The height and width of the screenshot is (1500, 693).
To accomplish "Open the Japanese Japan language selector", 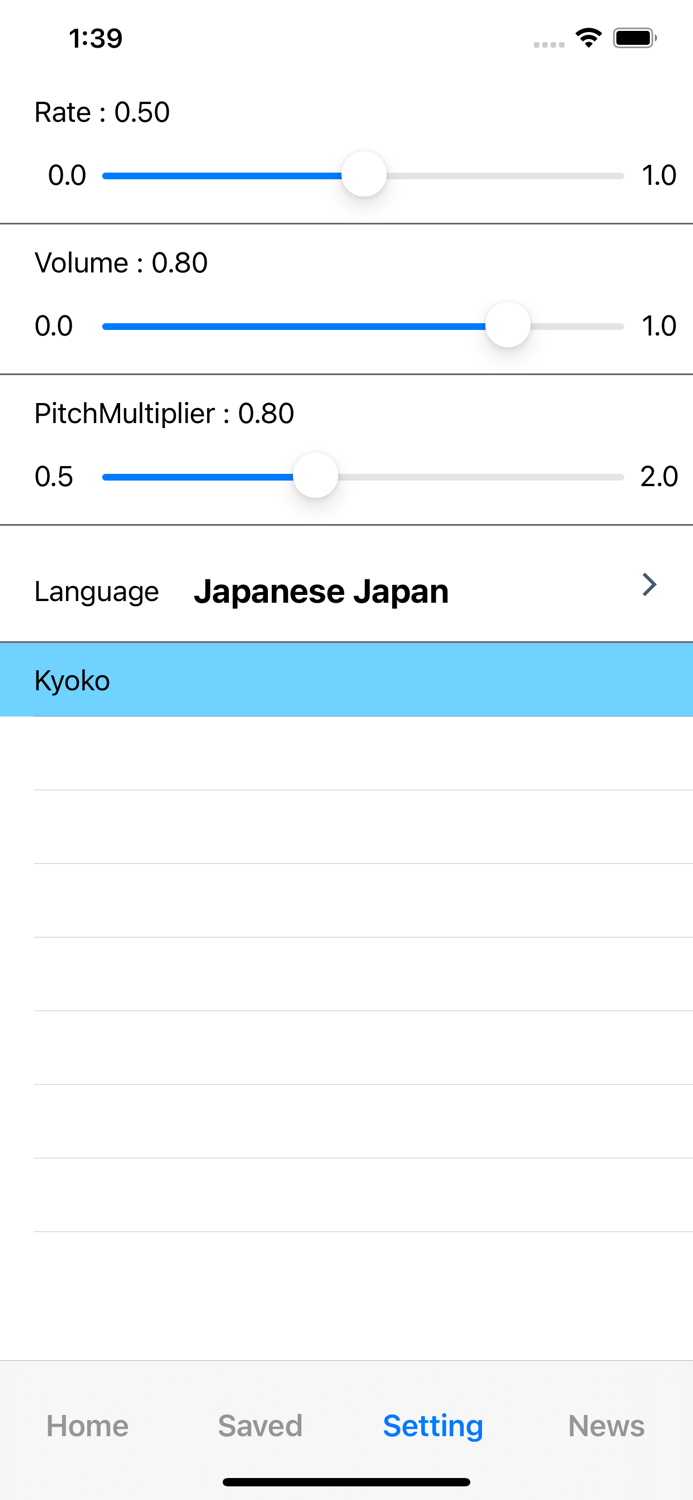I will click(x=321, y=591).
